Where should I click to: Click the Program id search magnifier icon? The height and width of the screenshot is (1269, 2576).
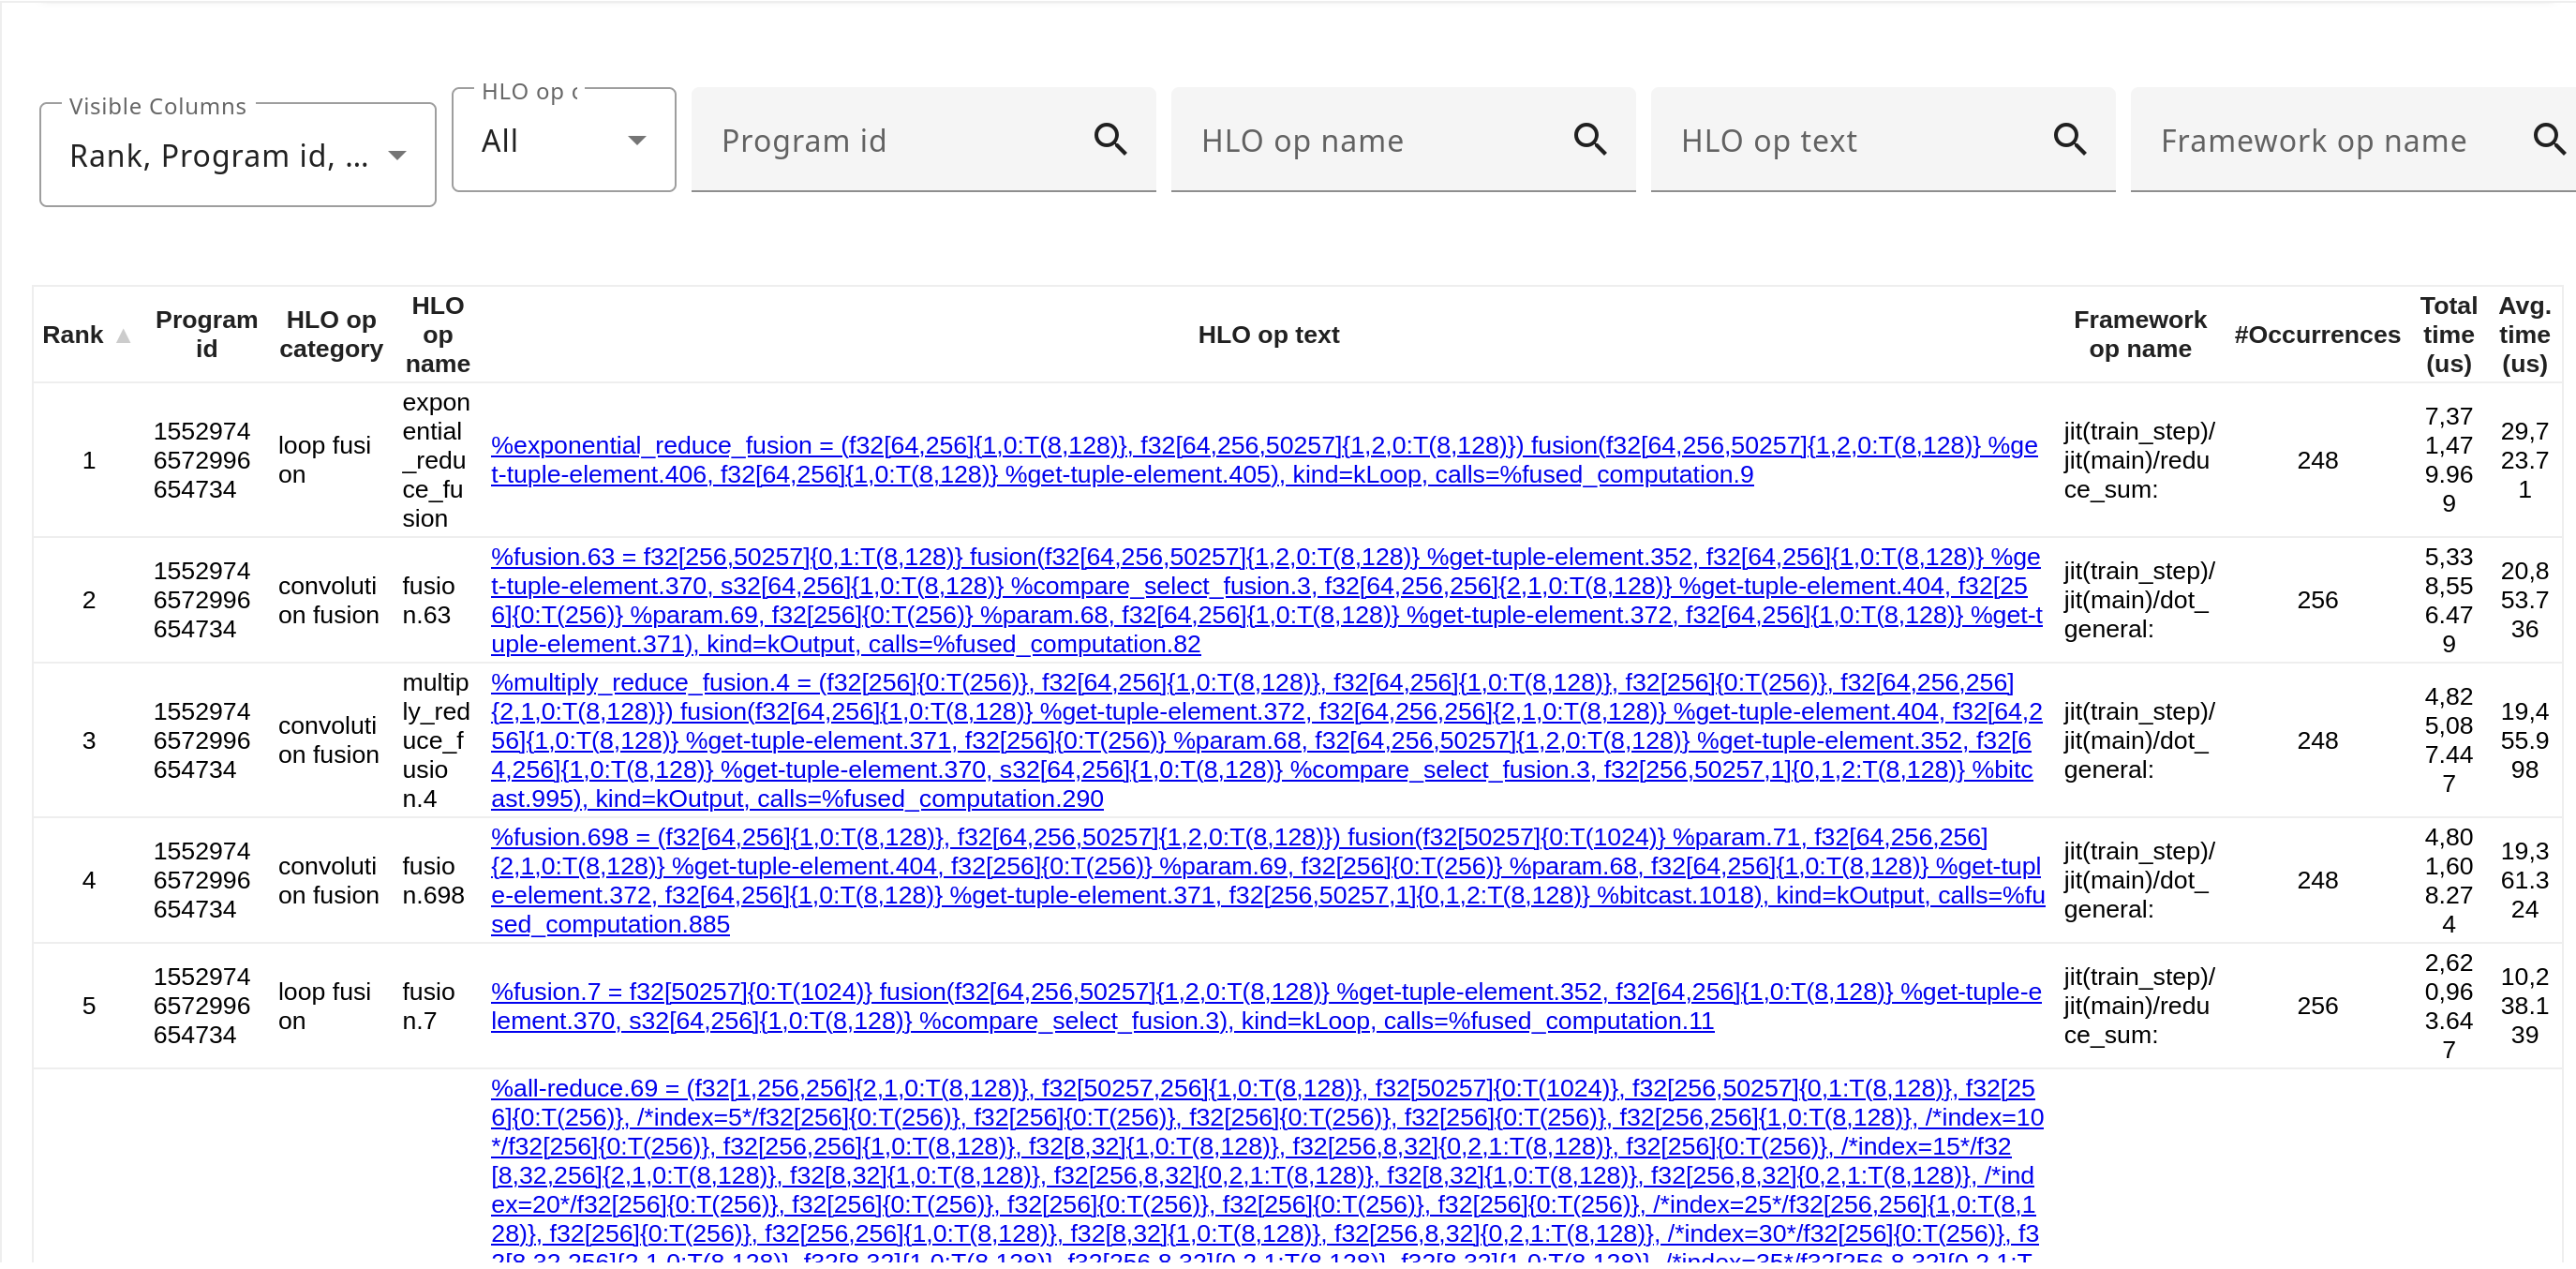point(1110,139)
